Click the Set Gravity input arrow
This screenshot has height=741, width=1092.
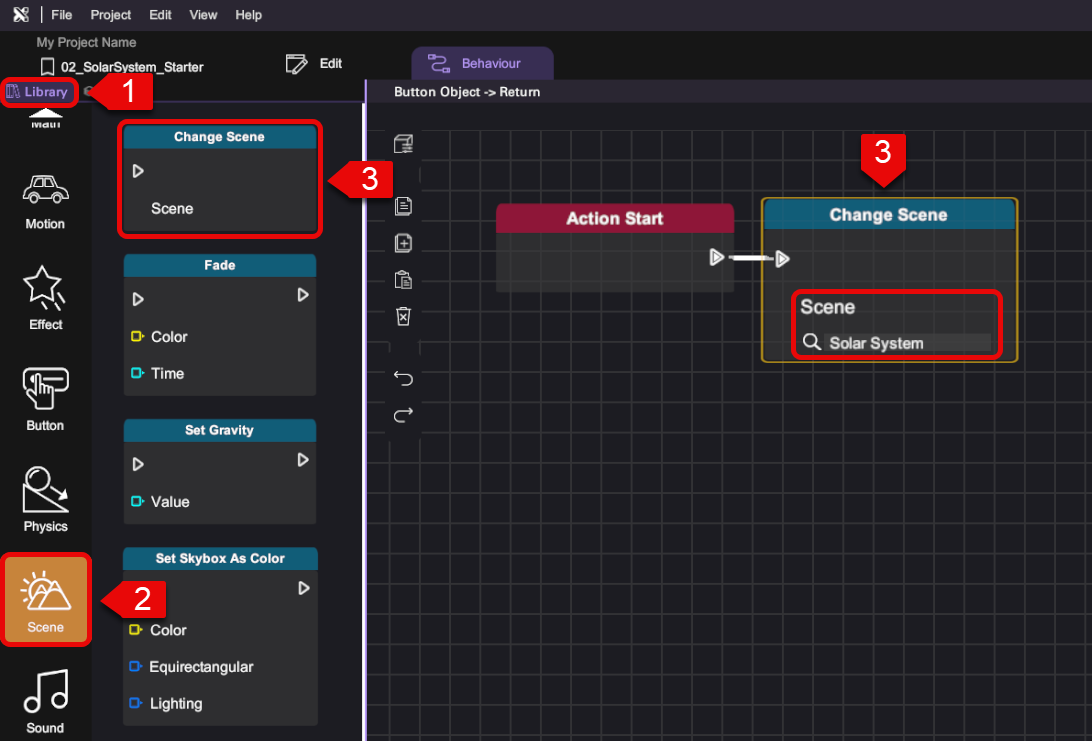click(x=138, y=464)
